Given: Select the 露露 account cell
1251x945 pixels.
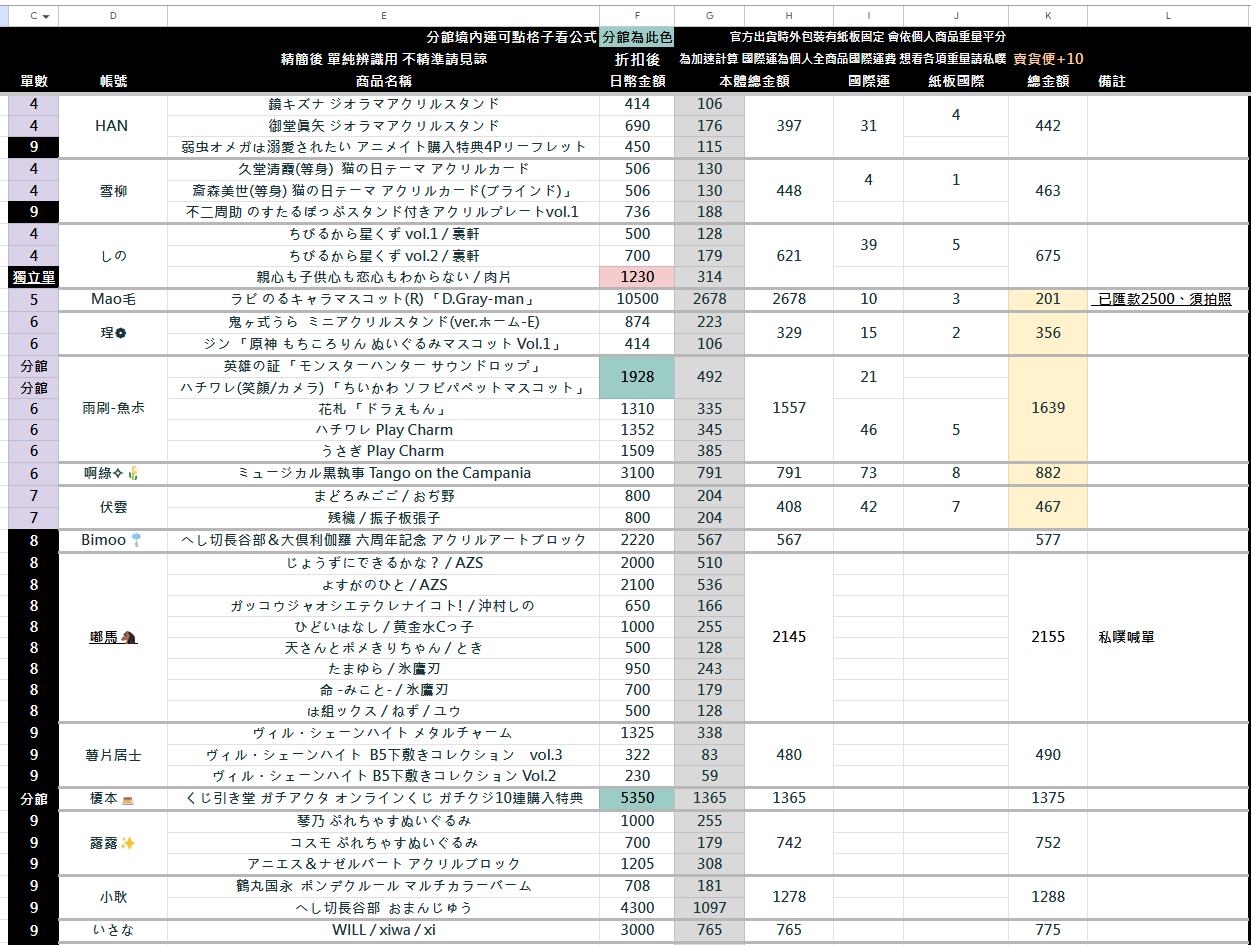Looking at the screenshot, I should [113, 842].
